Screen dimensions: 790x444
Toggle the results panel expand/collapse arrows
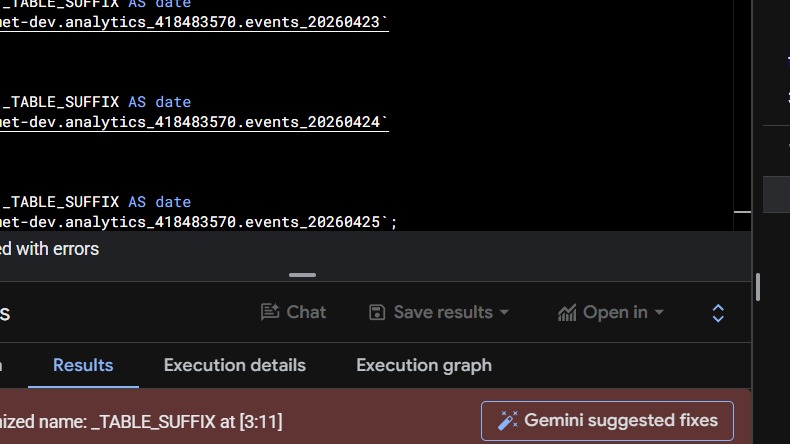[x=718, y=313]
